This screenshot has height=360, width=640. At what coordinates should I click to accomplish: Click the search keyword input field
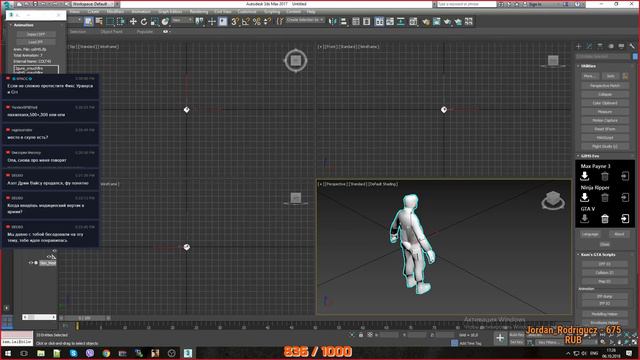pos(467,4)
